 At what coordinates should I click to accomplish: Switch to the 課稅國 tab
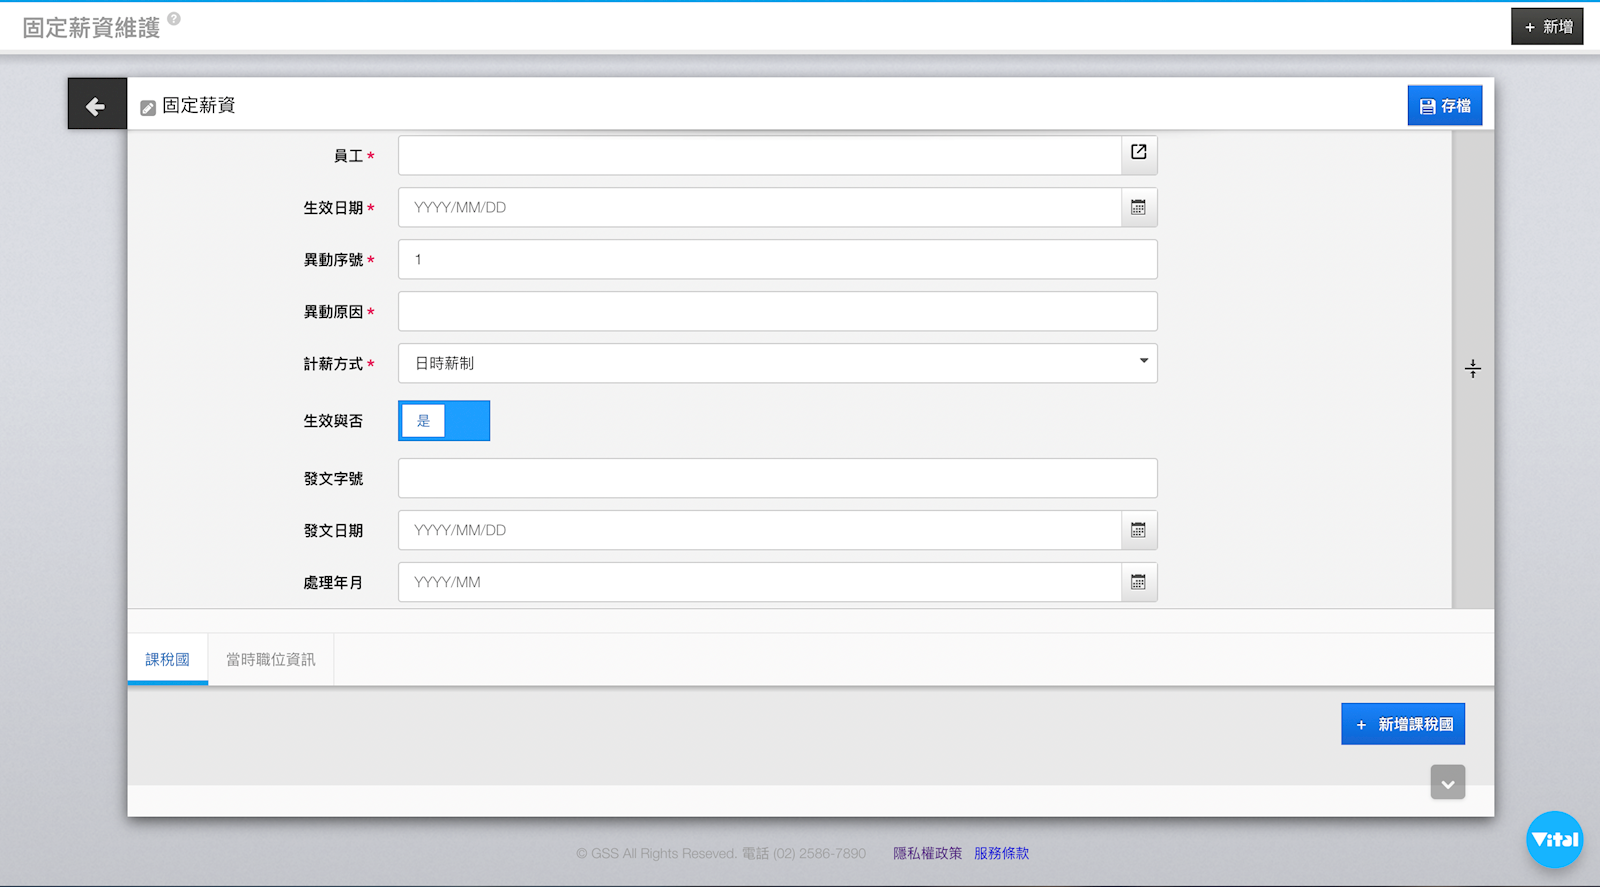[x=167, y=660]
